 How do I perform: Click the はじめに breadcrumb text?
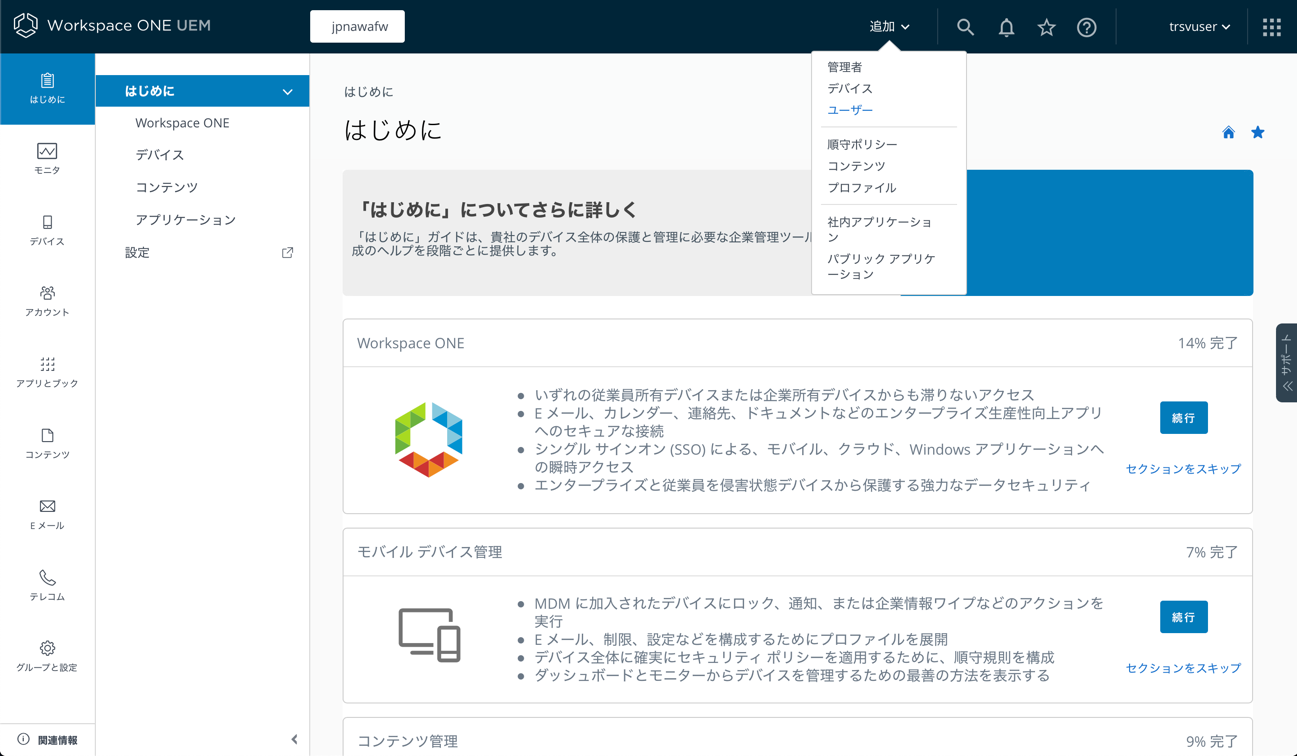coord(369,92)
